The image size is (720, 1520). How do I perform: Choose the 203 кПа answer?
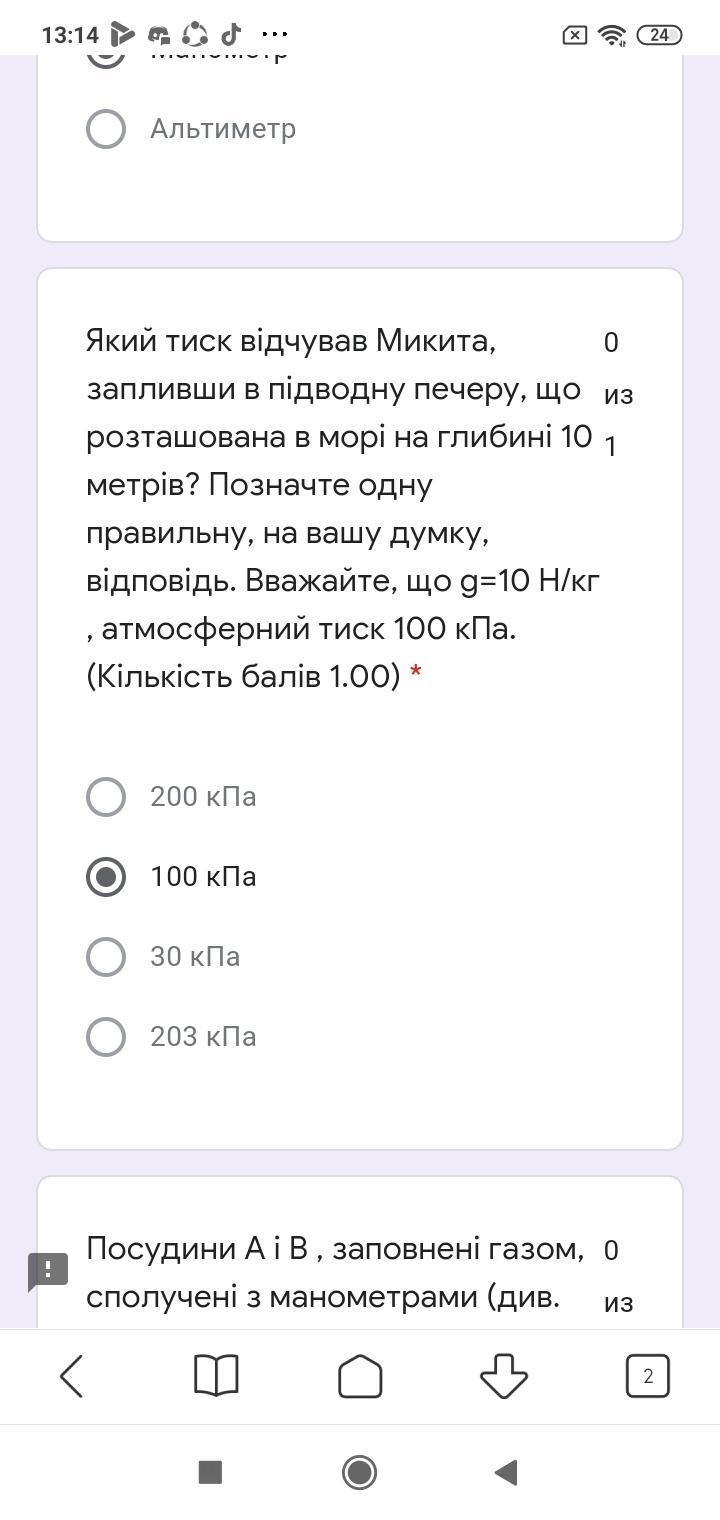[x=106, y=1037]
